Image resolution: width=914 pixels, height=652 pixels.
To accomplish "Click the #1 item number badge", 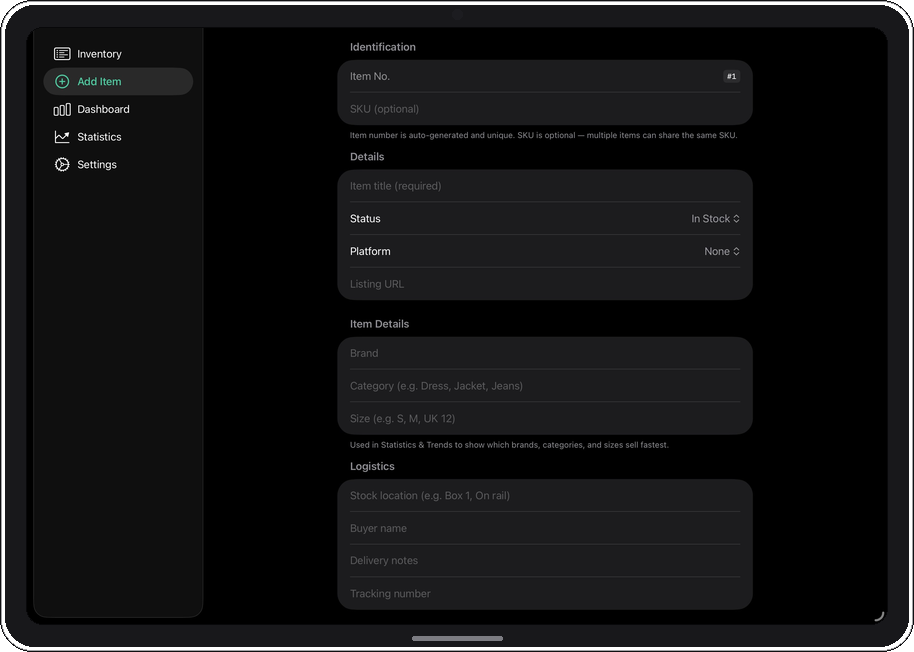I will [732, 76].
